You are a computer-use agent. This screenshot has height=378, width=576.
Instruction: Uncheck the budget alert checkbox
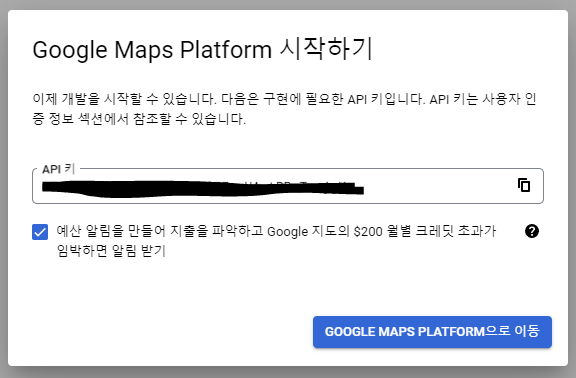40,232
